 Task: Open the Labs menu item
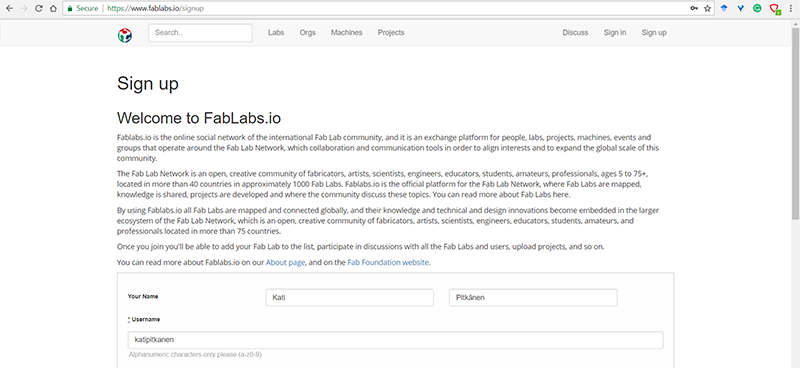276,33
